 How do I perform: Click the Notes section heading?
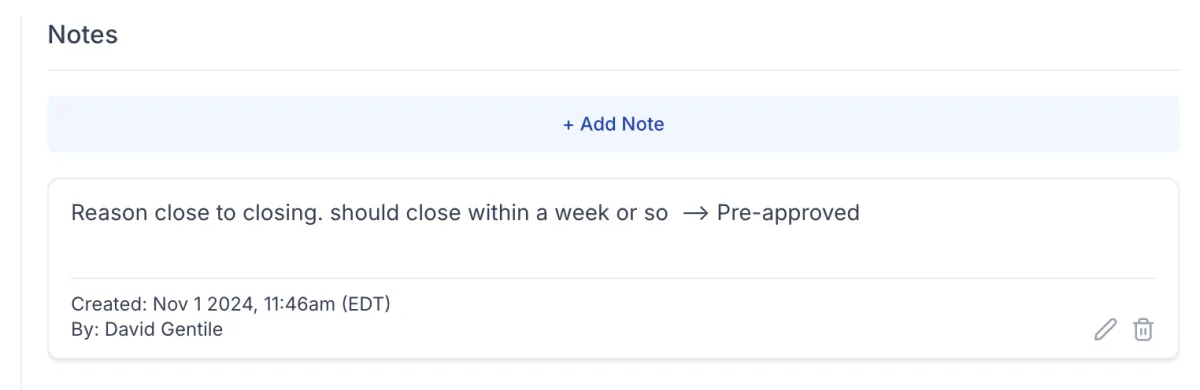coord(83,34)
